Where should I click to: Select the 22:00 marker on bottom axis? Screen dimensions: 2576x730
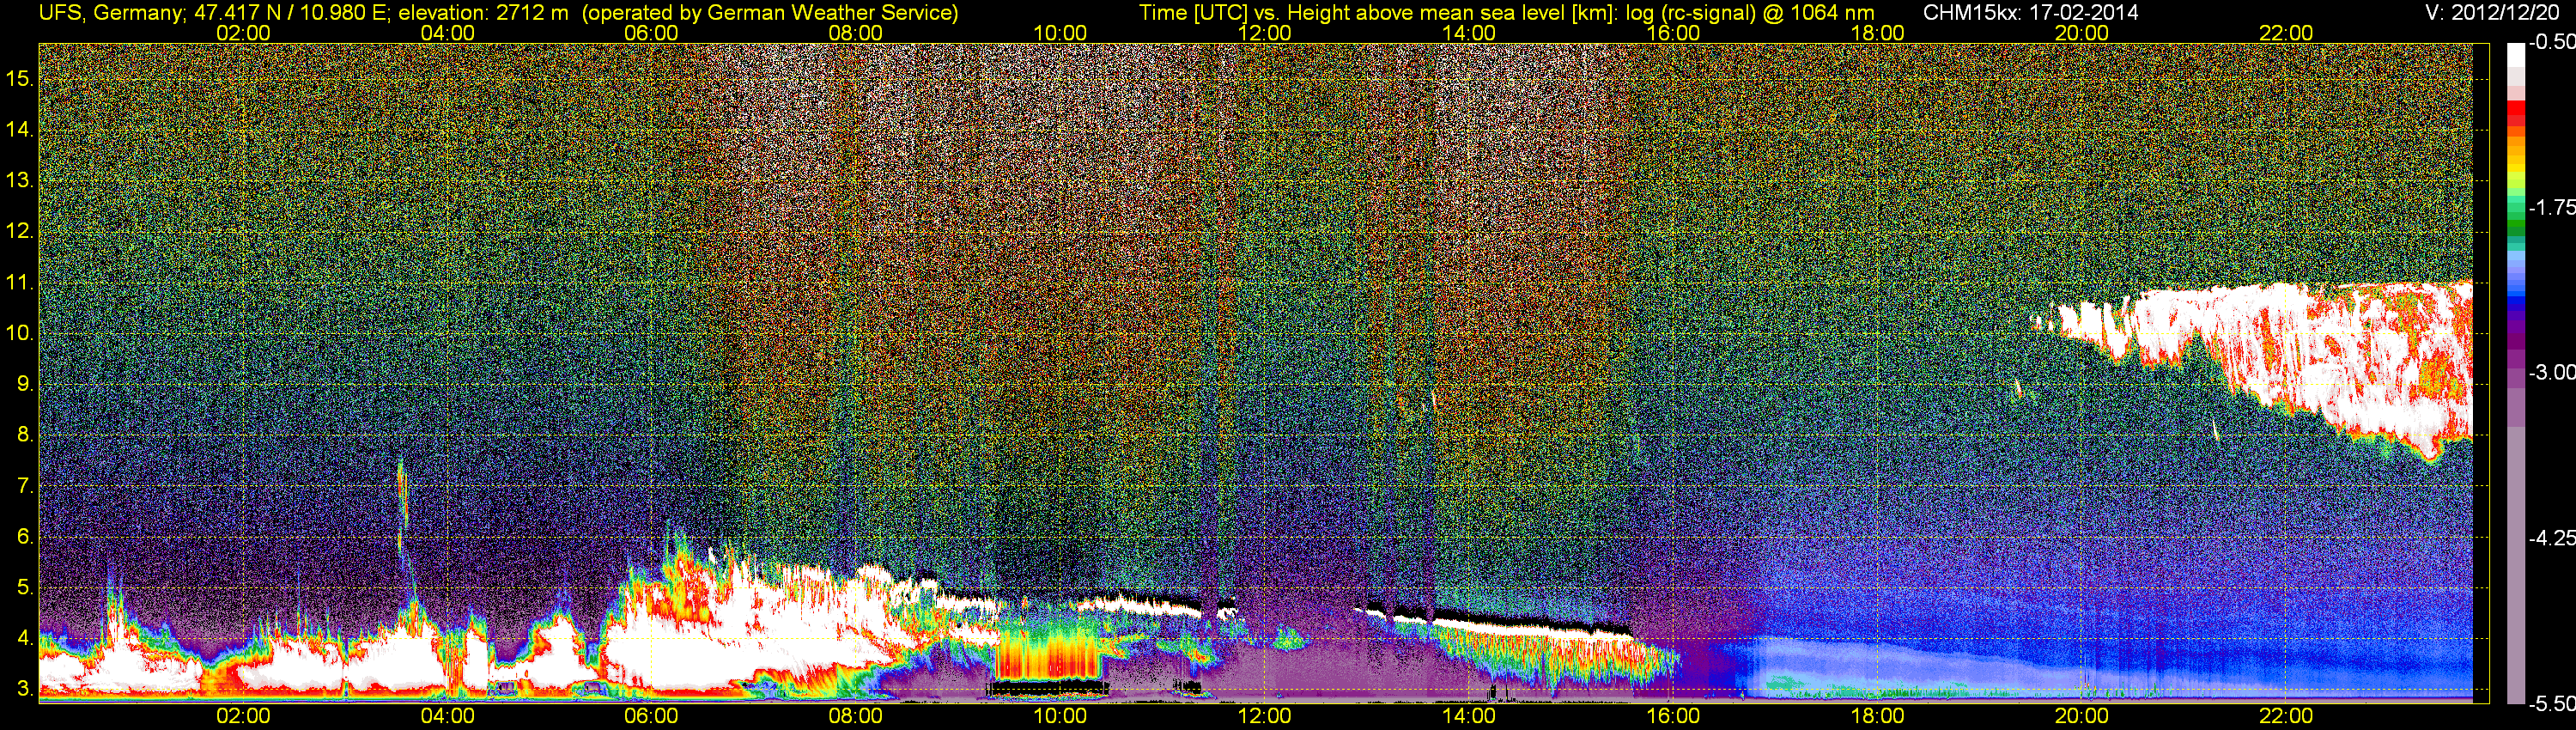2286,716
